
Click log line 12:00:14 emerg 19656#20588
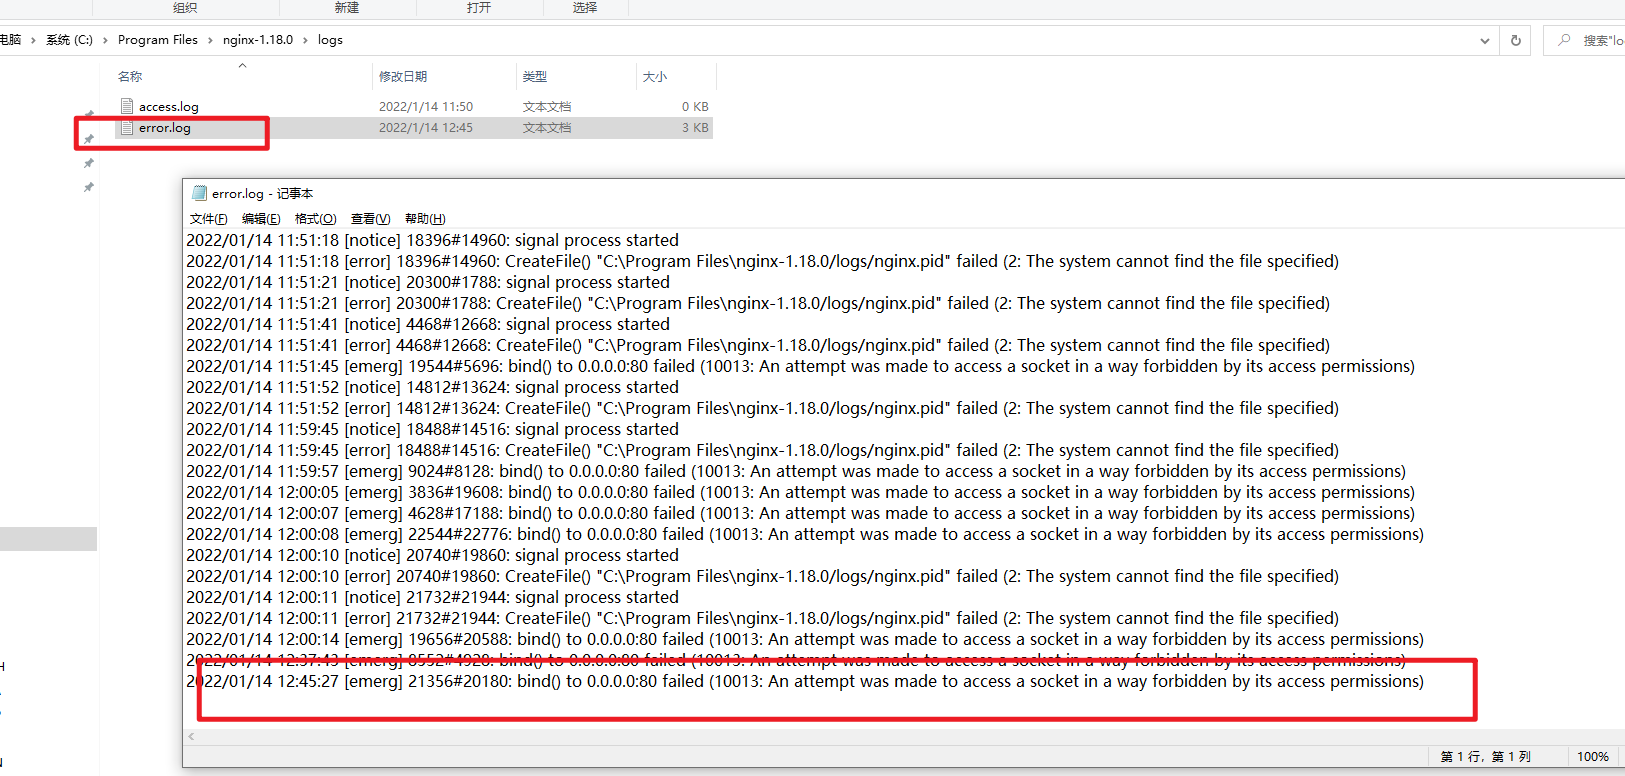pos(805,639)
